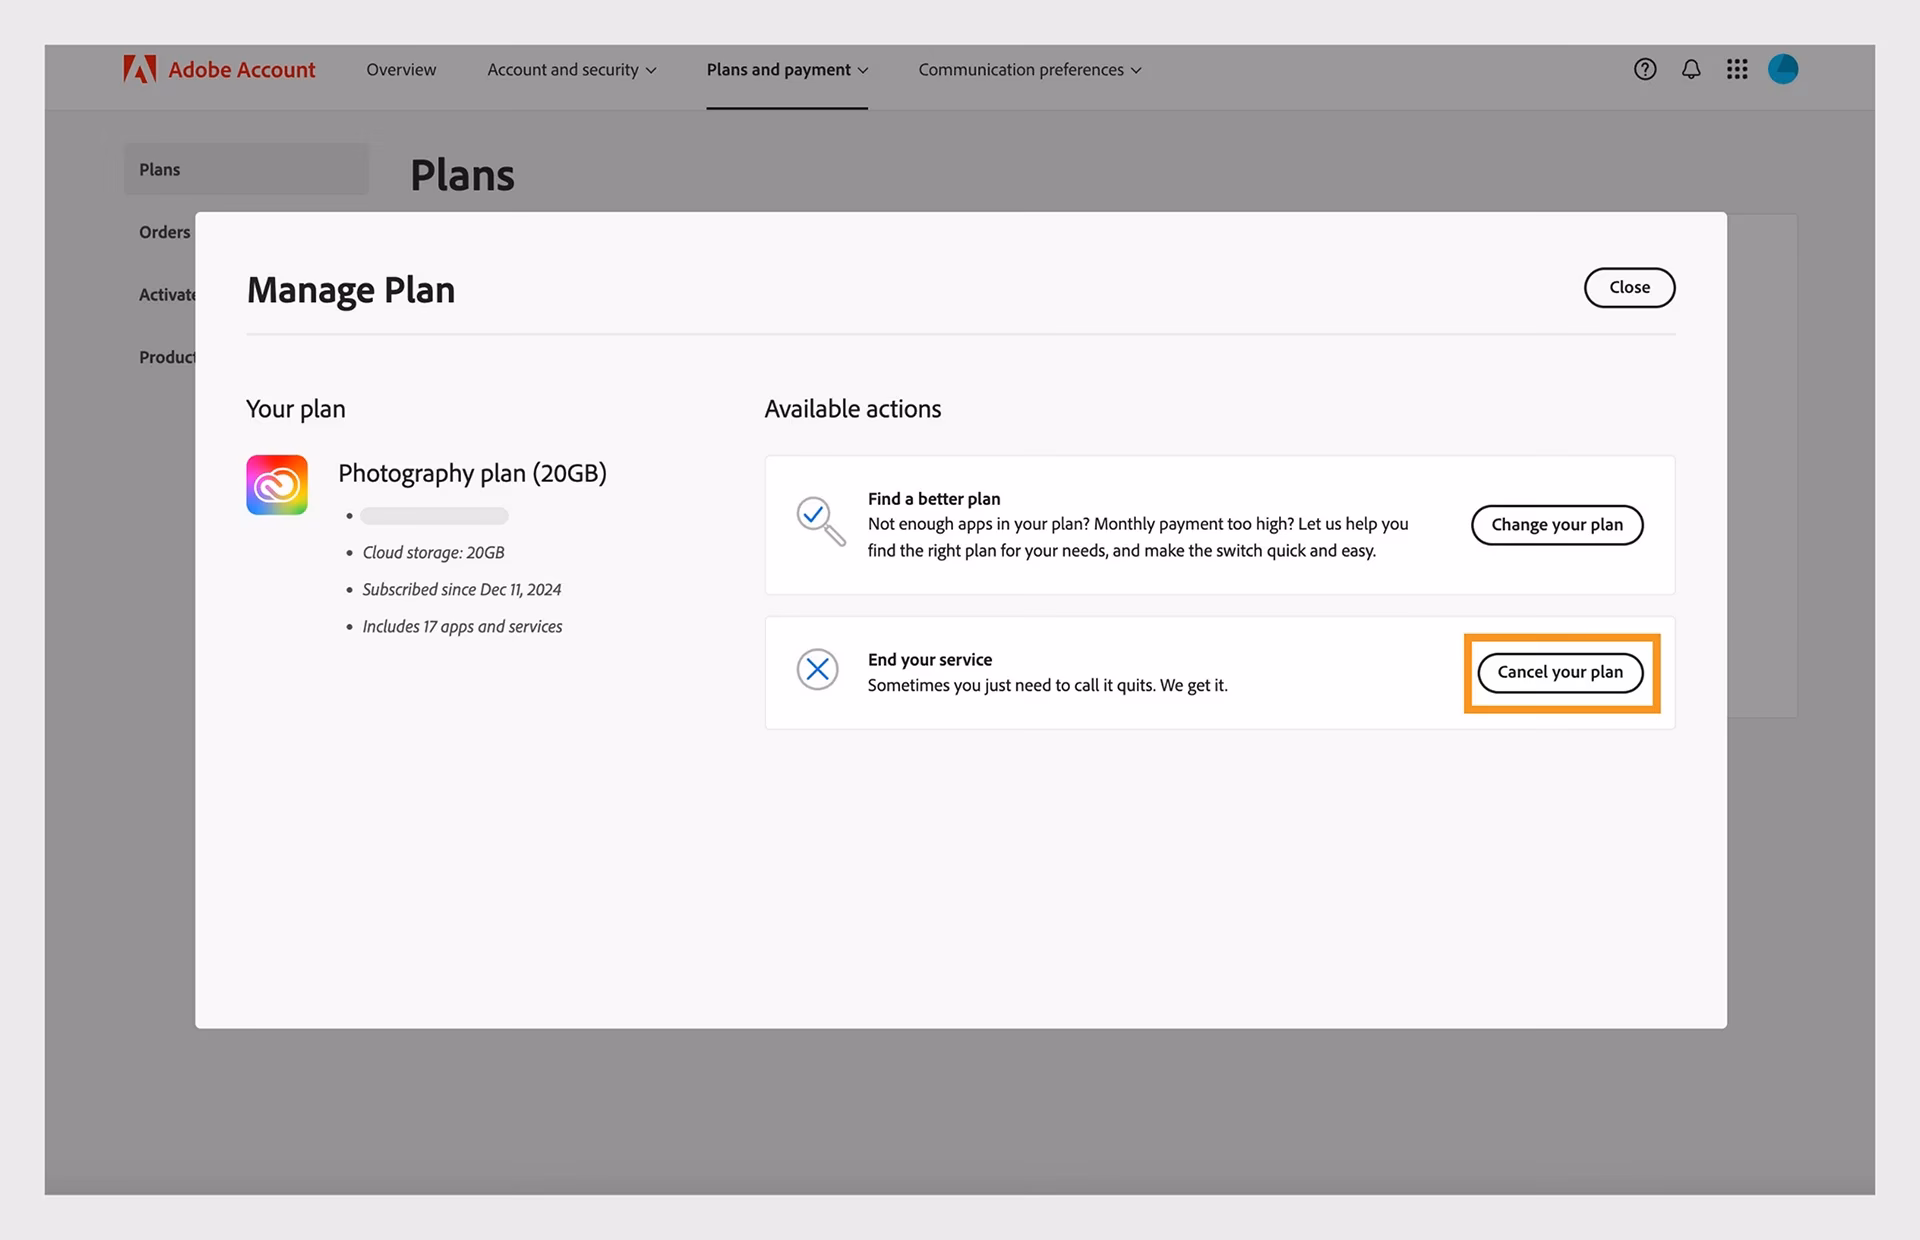Open the help question mark icon
The image size is (1920, 1240).
click(1644, 69)
